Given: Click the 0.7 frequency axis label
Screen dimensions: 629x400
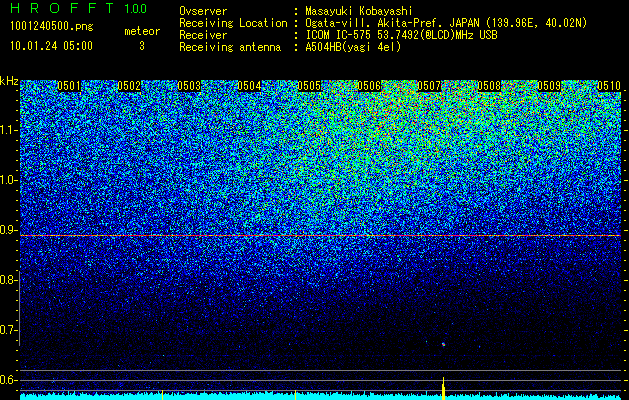Looking at the screenshot, I should [8, 330].
